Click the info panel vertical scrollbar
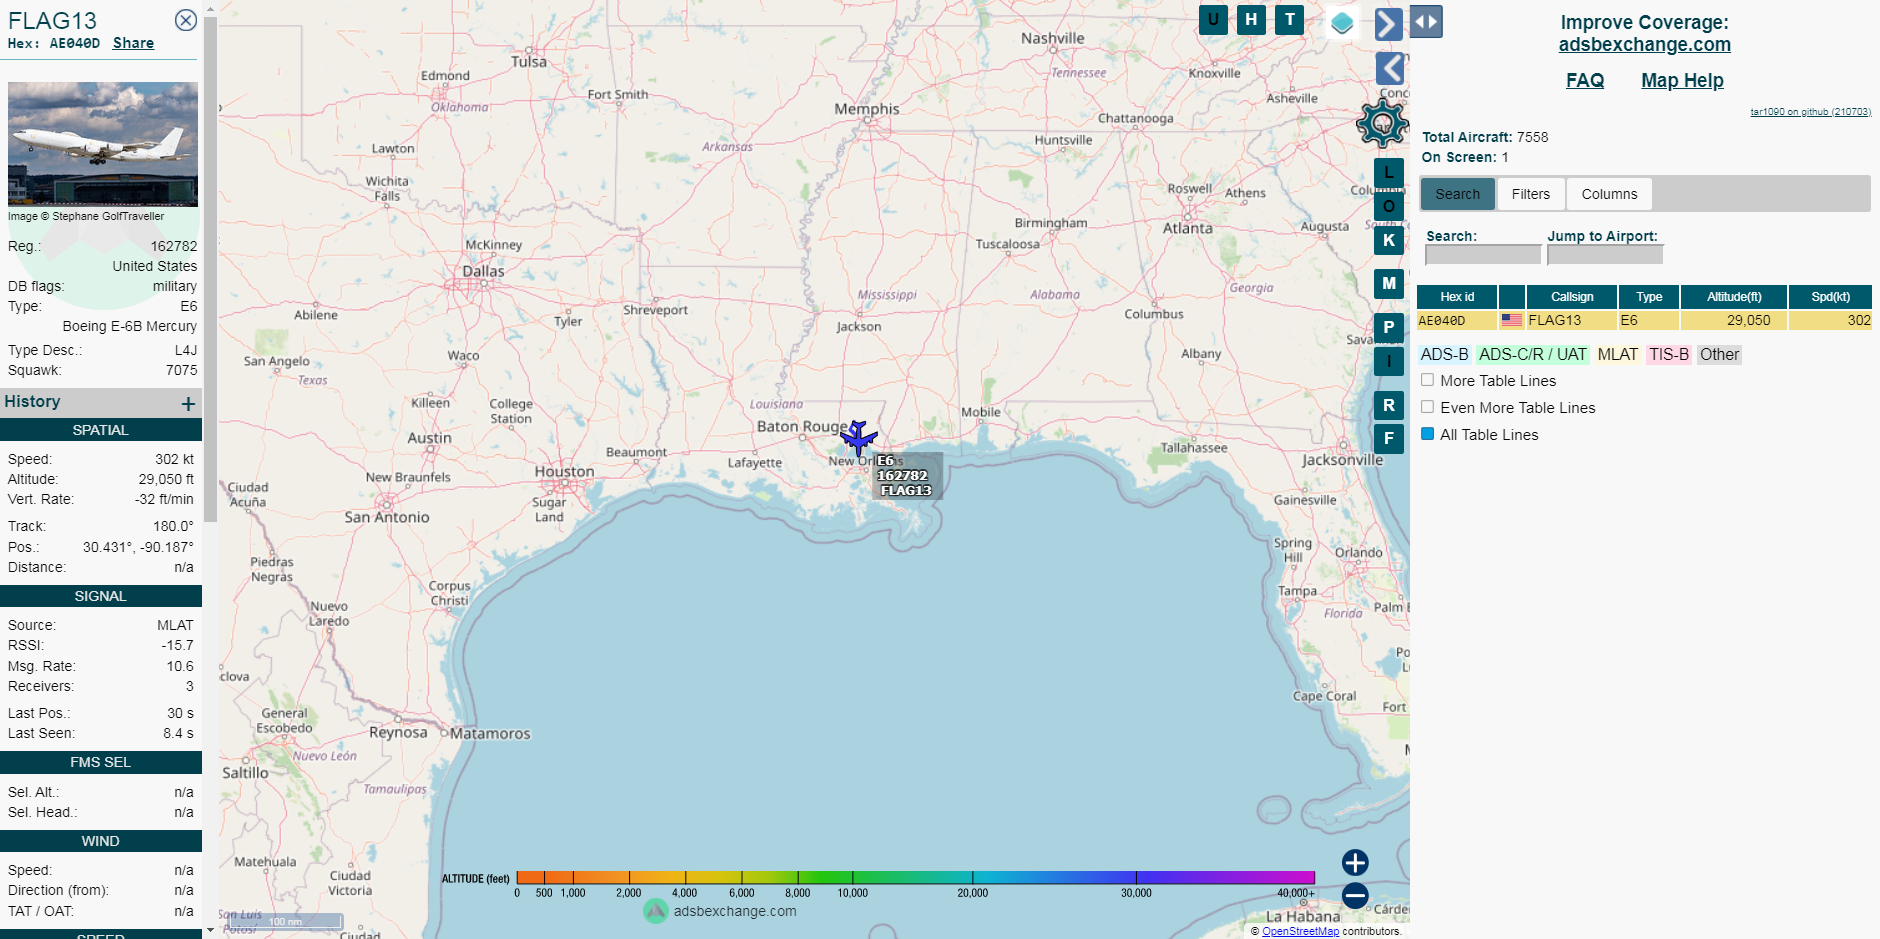 point(210,270)
